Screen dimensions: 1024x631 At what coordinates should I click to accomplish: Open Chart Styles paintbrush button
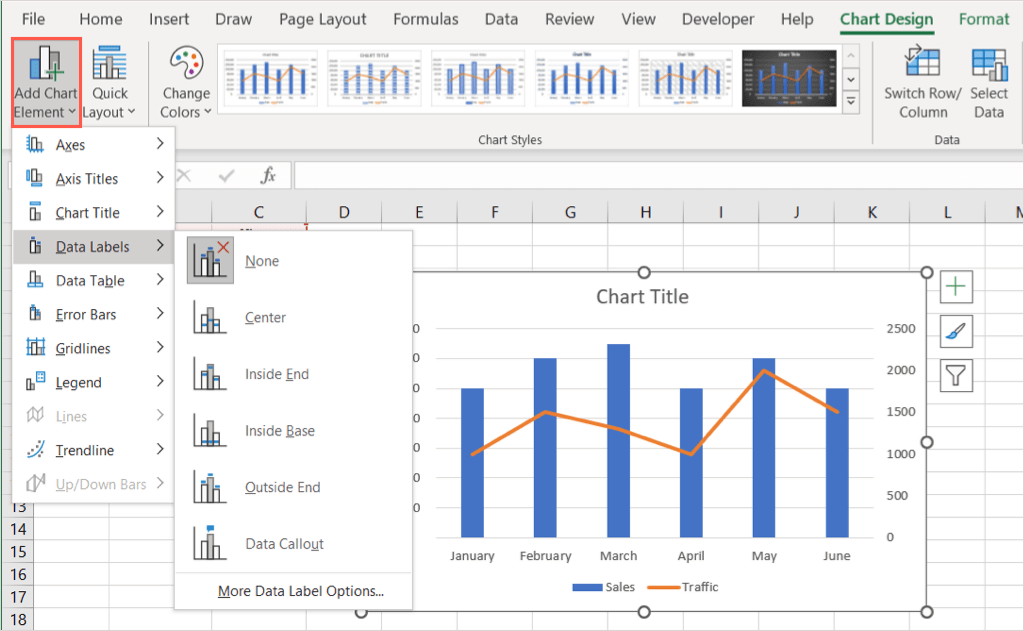click(x=957, y=332)
